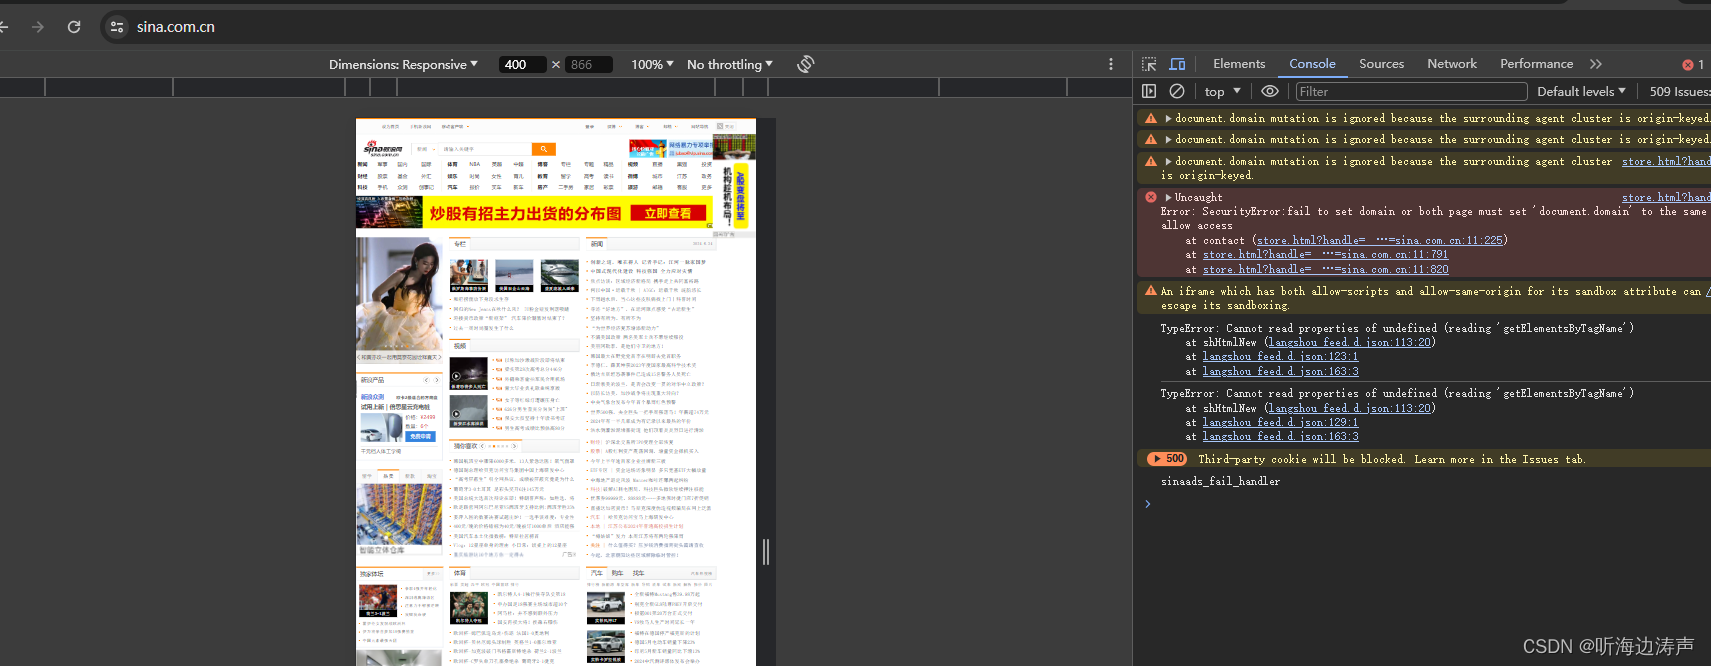1711x666 pixels.
Task: Open the warehouse image thumbnail
Action: coord(399,514)
